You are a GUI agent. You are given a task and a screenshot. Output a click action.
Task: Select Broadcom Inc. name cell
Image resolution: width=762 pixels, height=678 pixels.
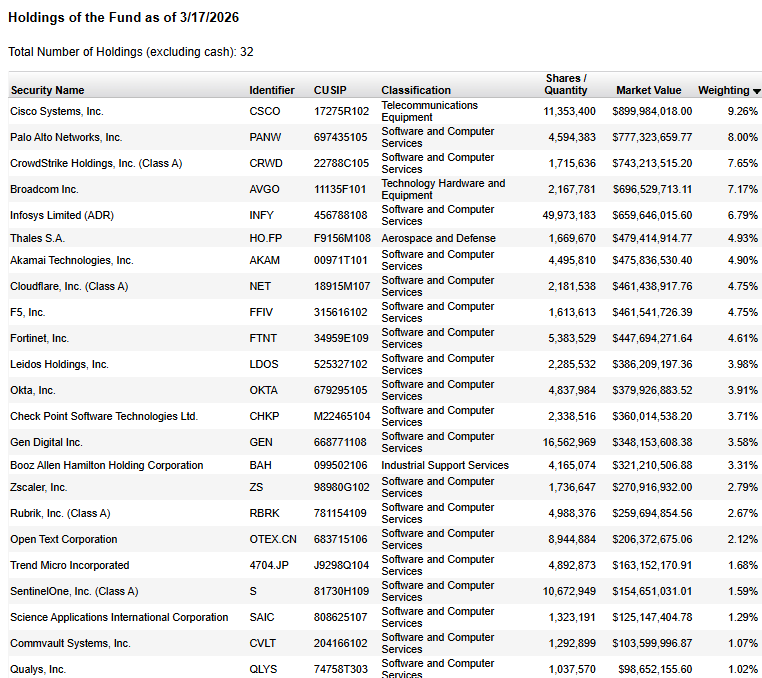tap(44, 190)
